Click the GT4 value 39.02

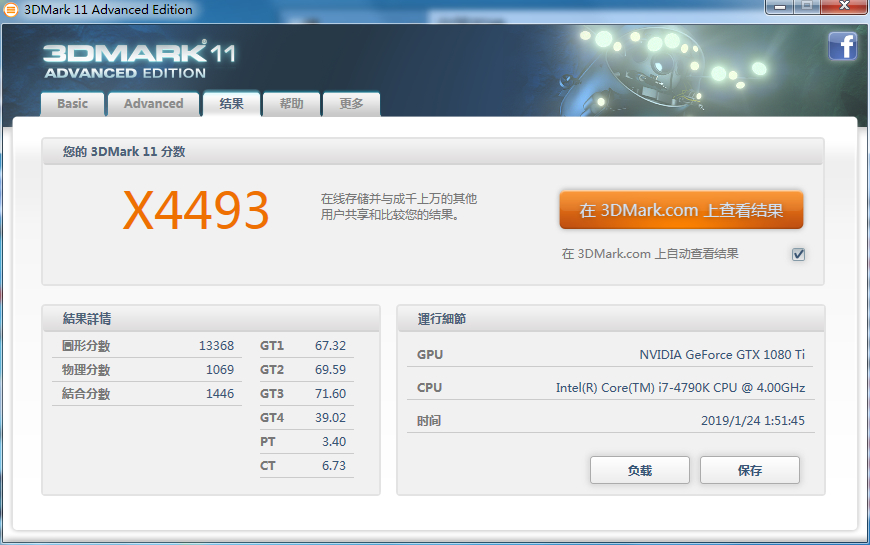(x=330, y=417)
